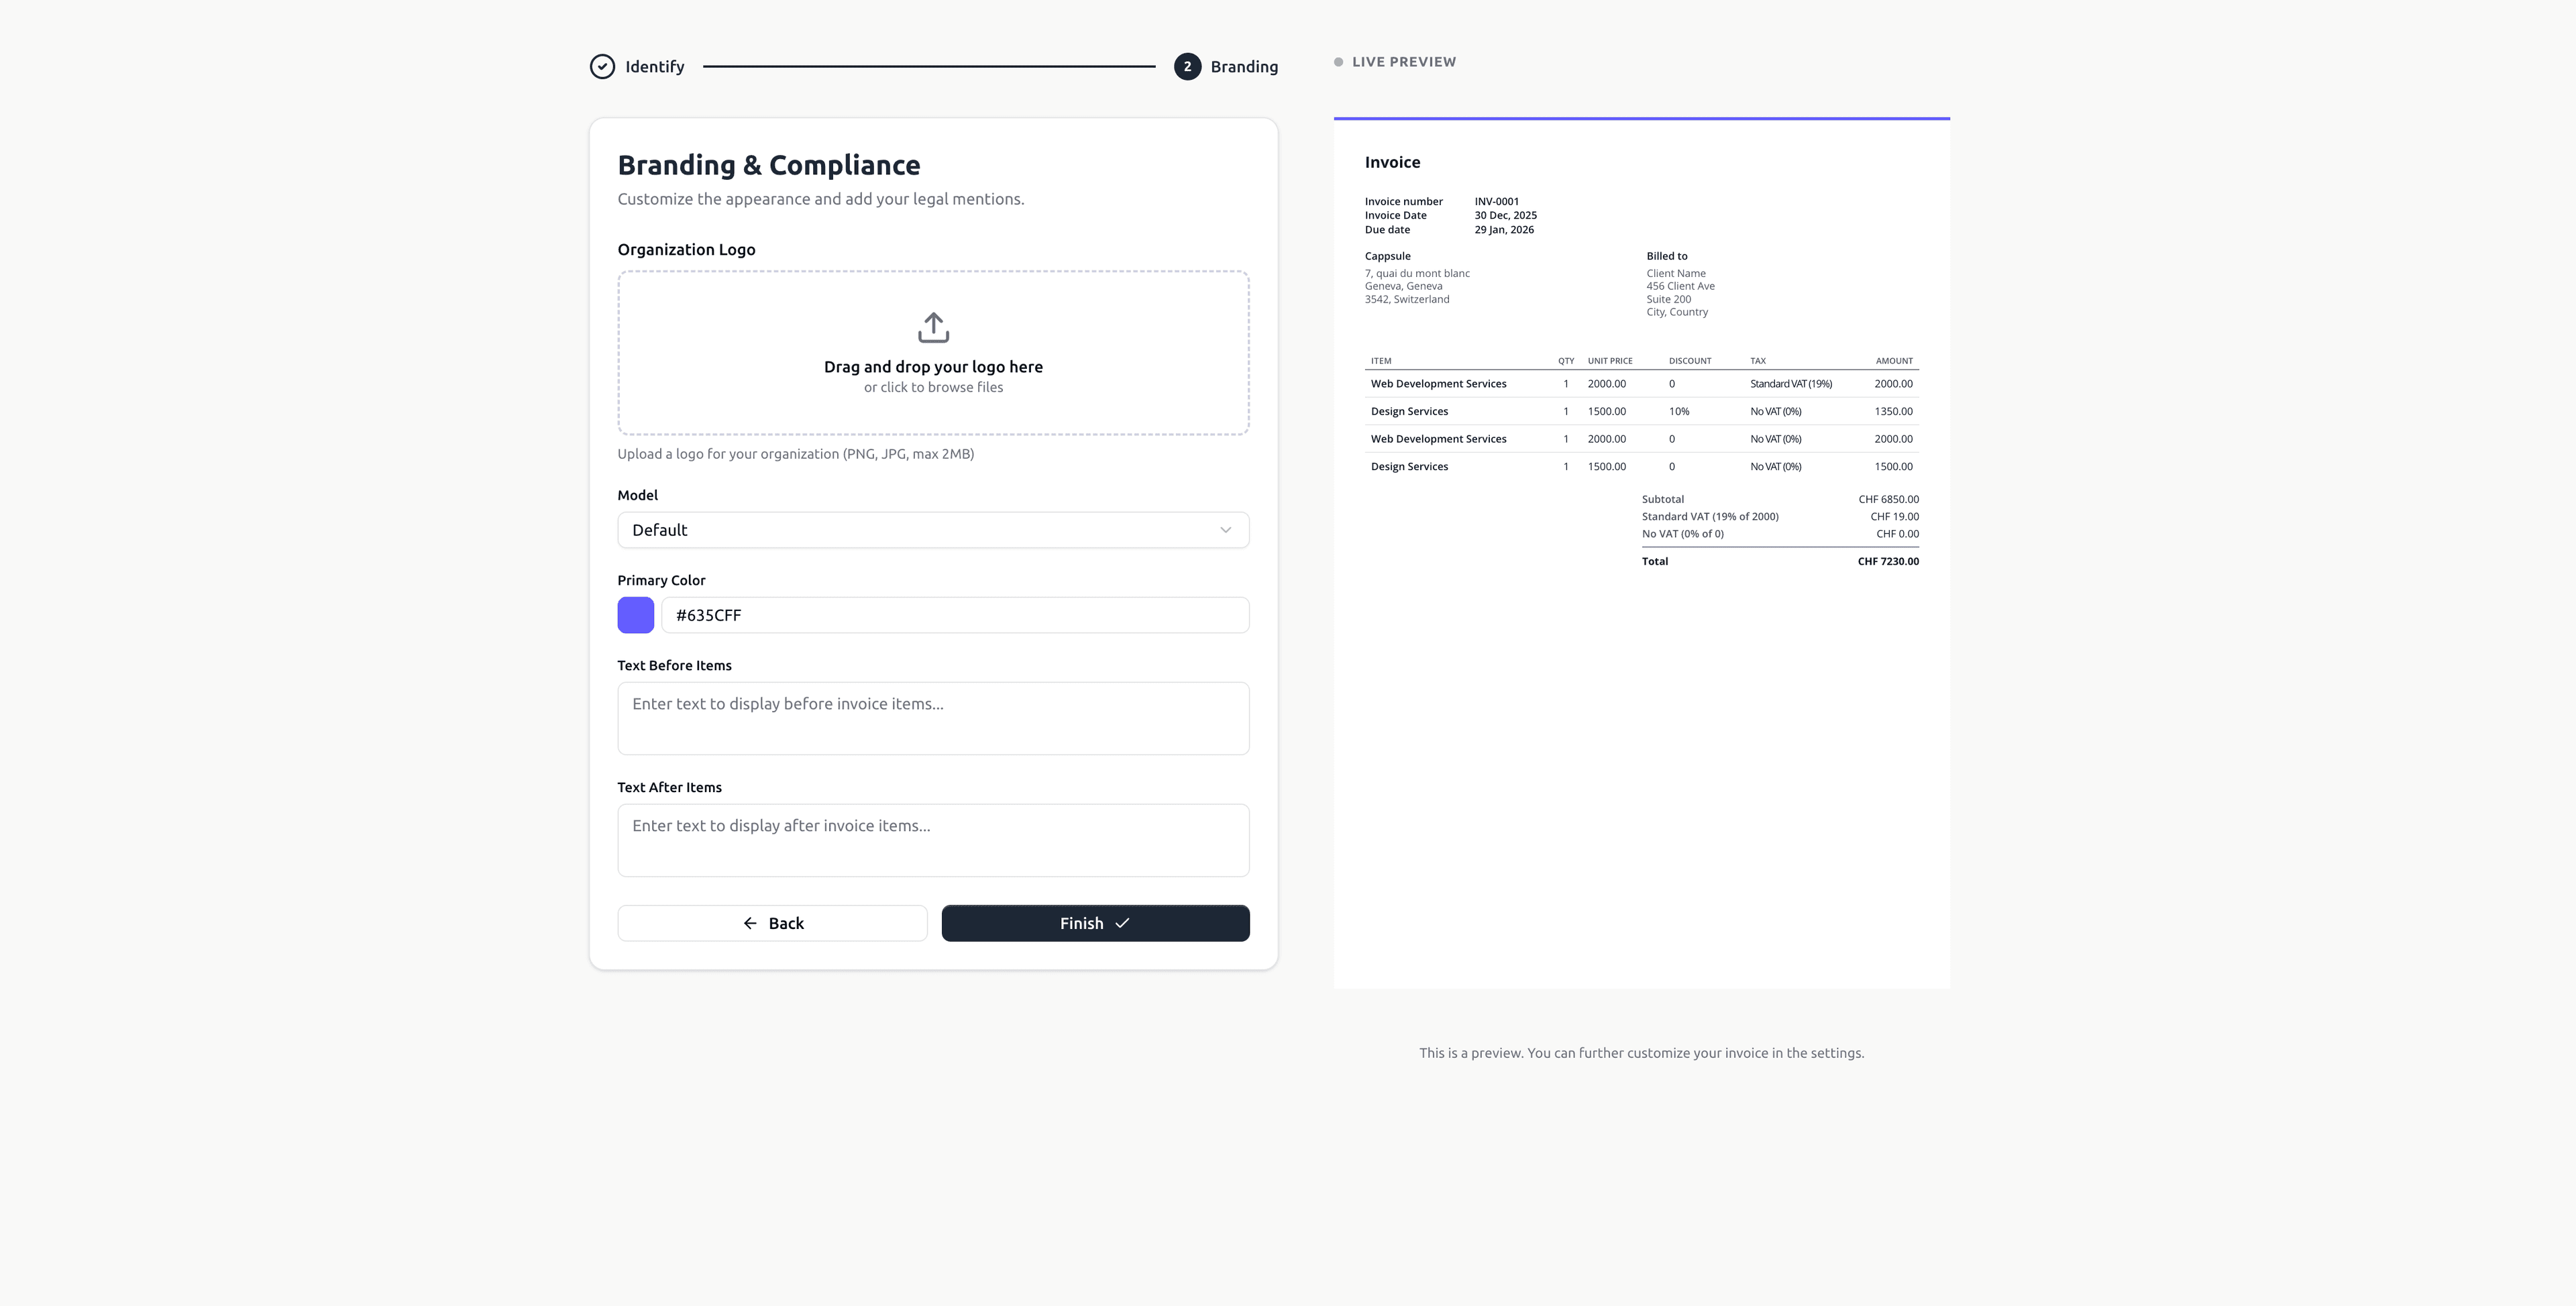This screenshot has width=2576, height=1306.
Task: Click the Finish button
Action: click(x=1094, y=923)
